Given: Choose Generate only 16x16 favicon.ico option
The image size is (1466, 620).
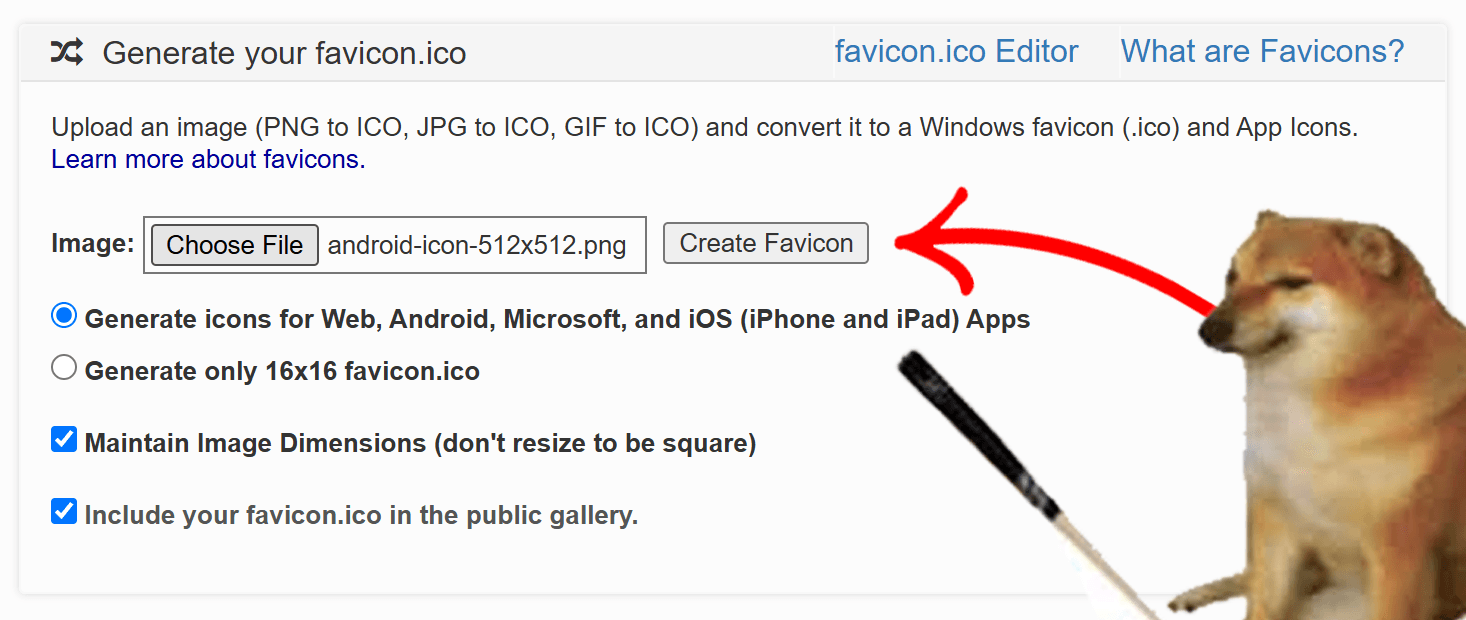Looking at the screenshot, I should coord(63,367).
